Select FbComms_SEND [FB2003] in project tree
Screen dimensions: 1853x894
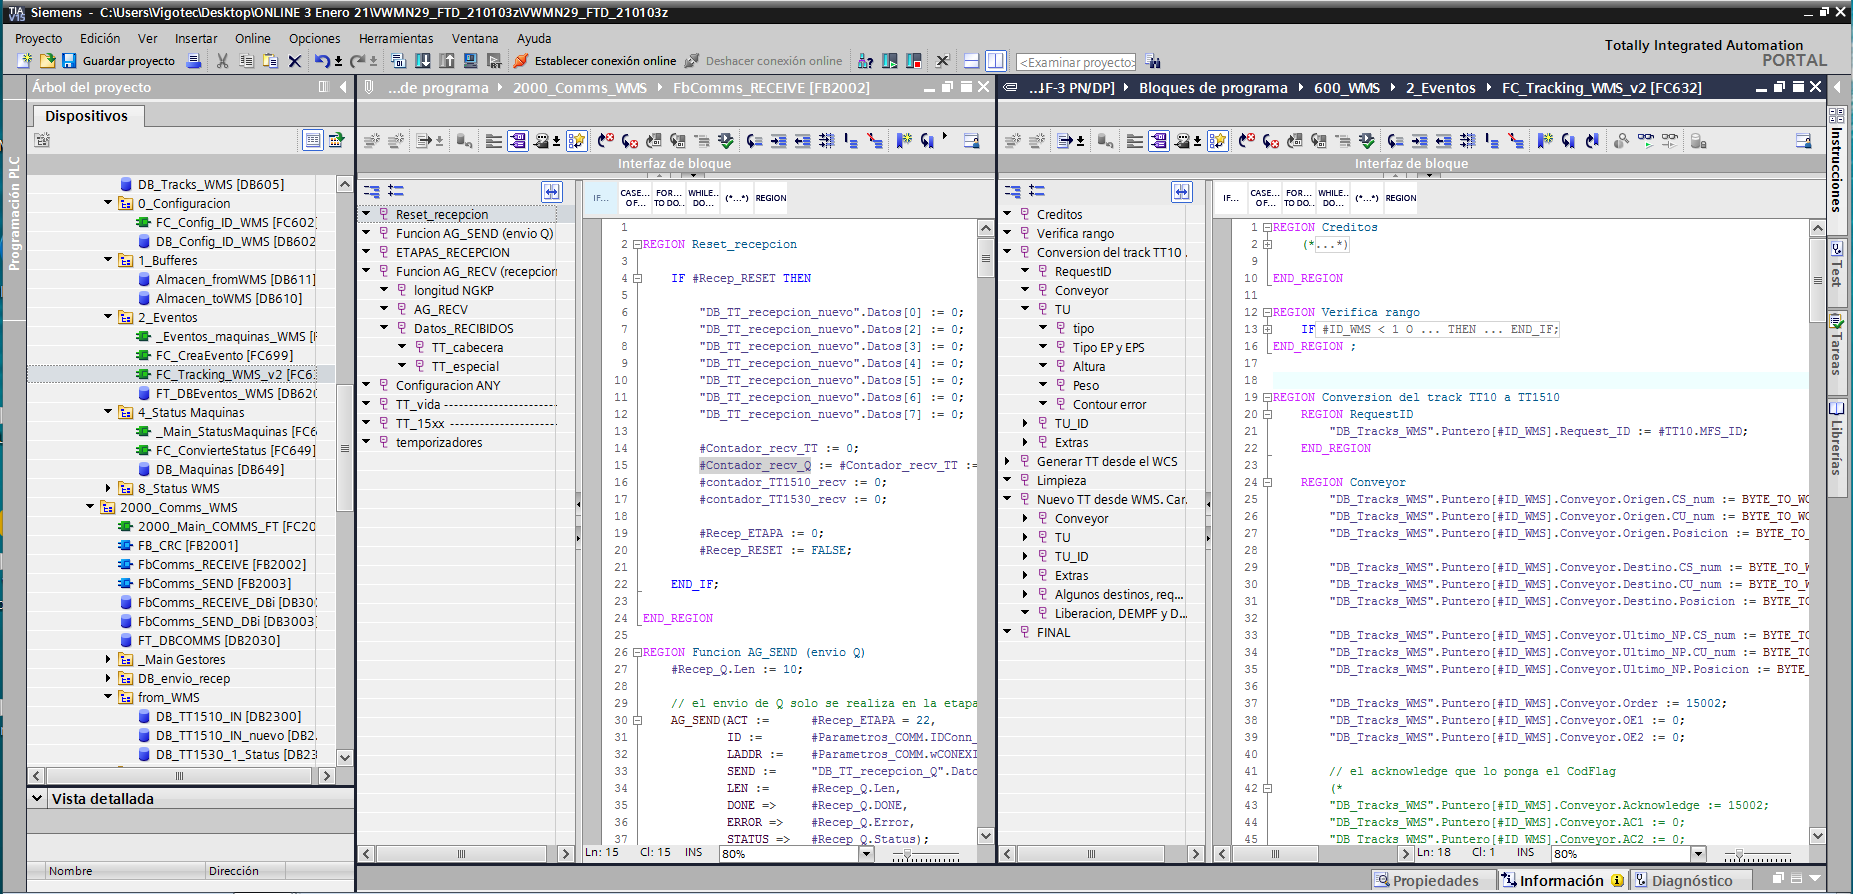pos(214,584)
